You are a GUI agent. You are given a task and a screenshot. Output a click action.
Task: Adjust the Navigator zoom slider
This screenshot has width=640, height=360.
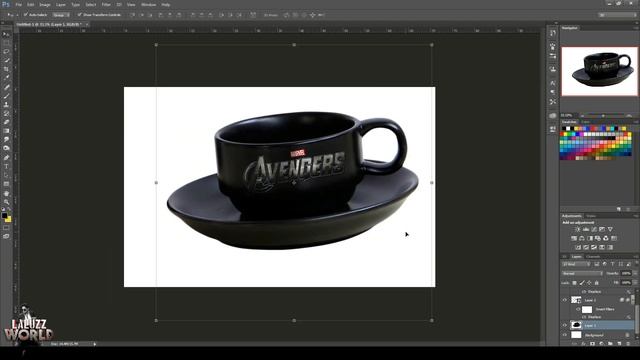pos(603,116)
